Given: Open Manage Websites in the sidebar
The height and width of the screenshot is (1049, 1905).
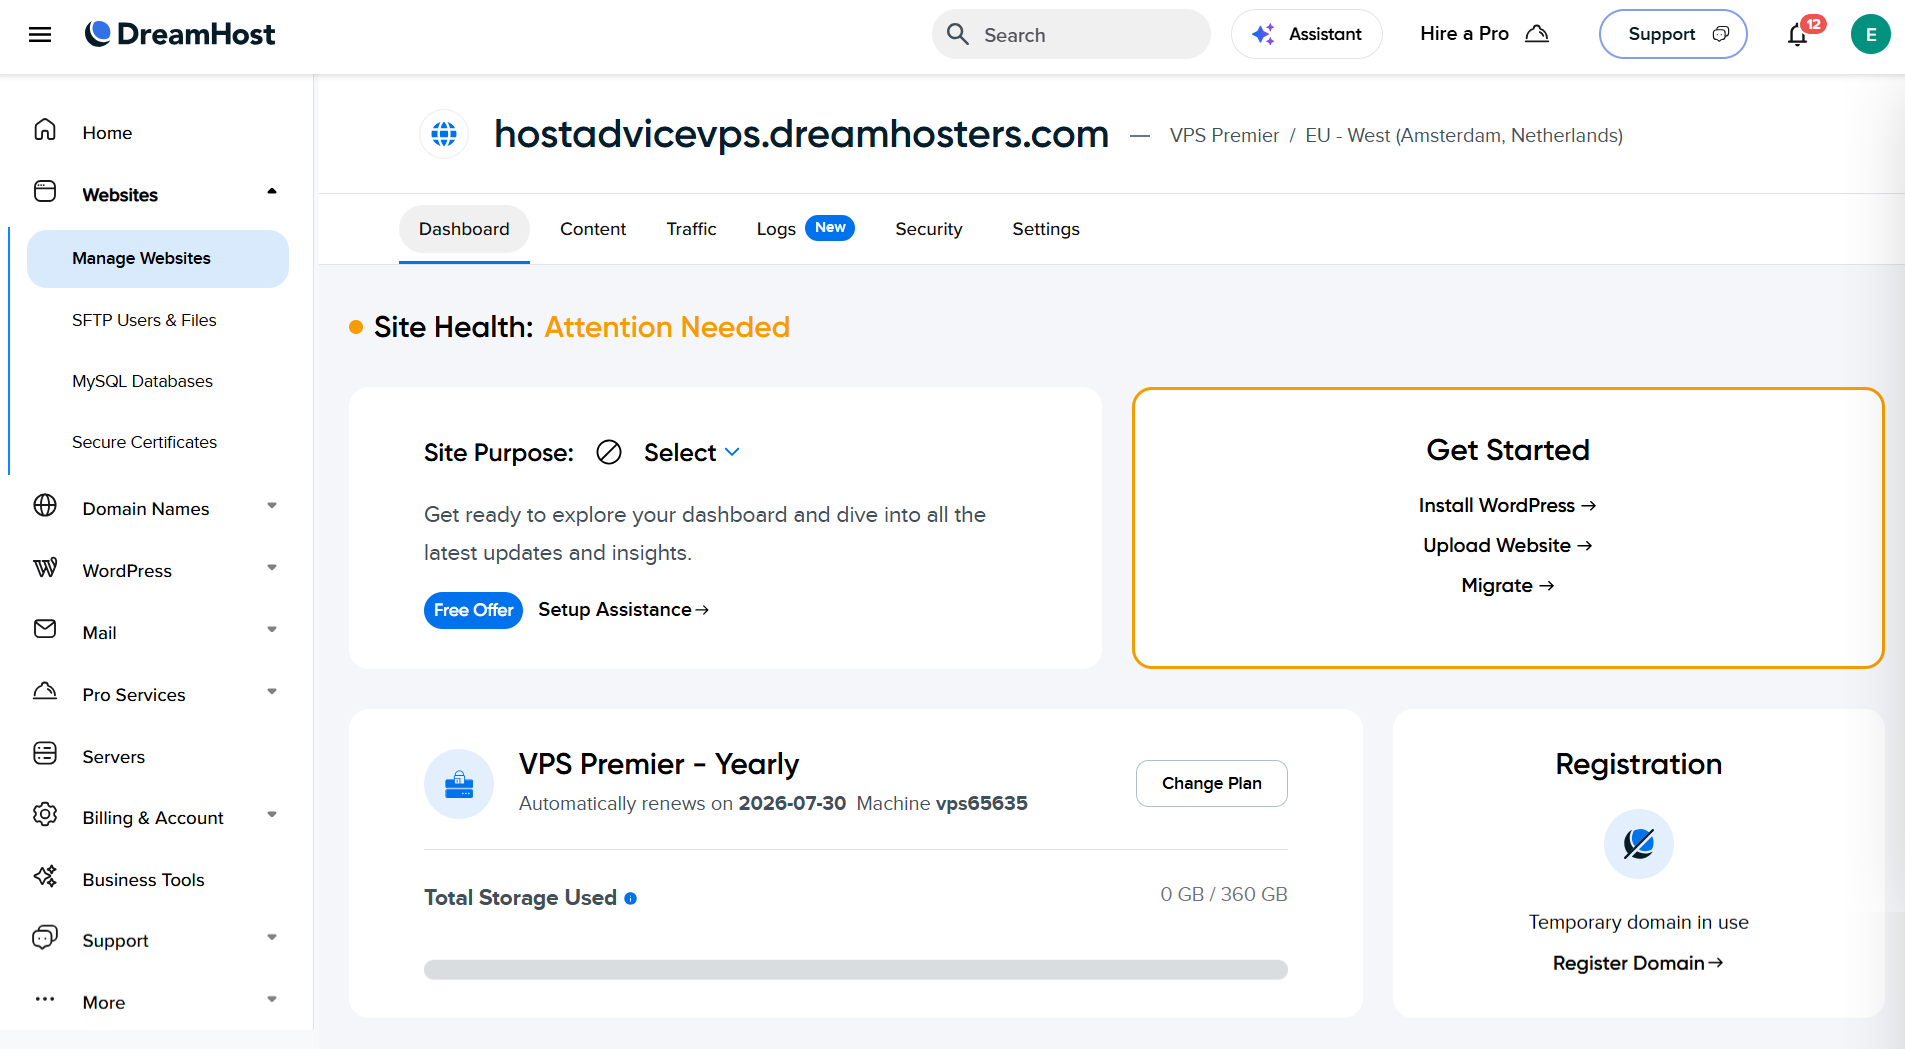Looking at the screenshot, I should click(158, 259).
